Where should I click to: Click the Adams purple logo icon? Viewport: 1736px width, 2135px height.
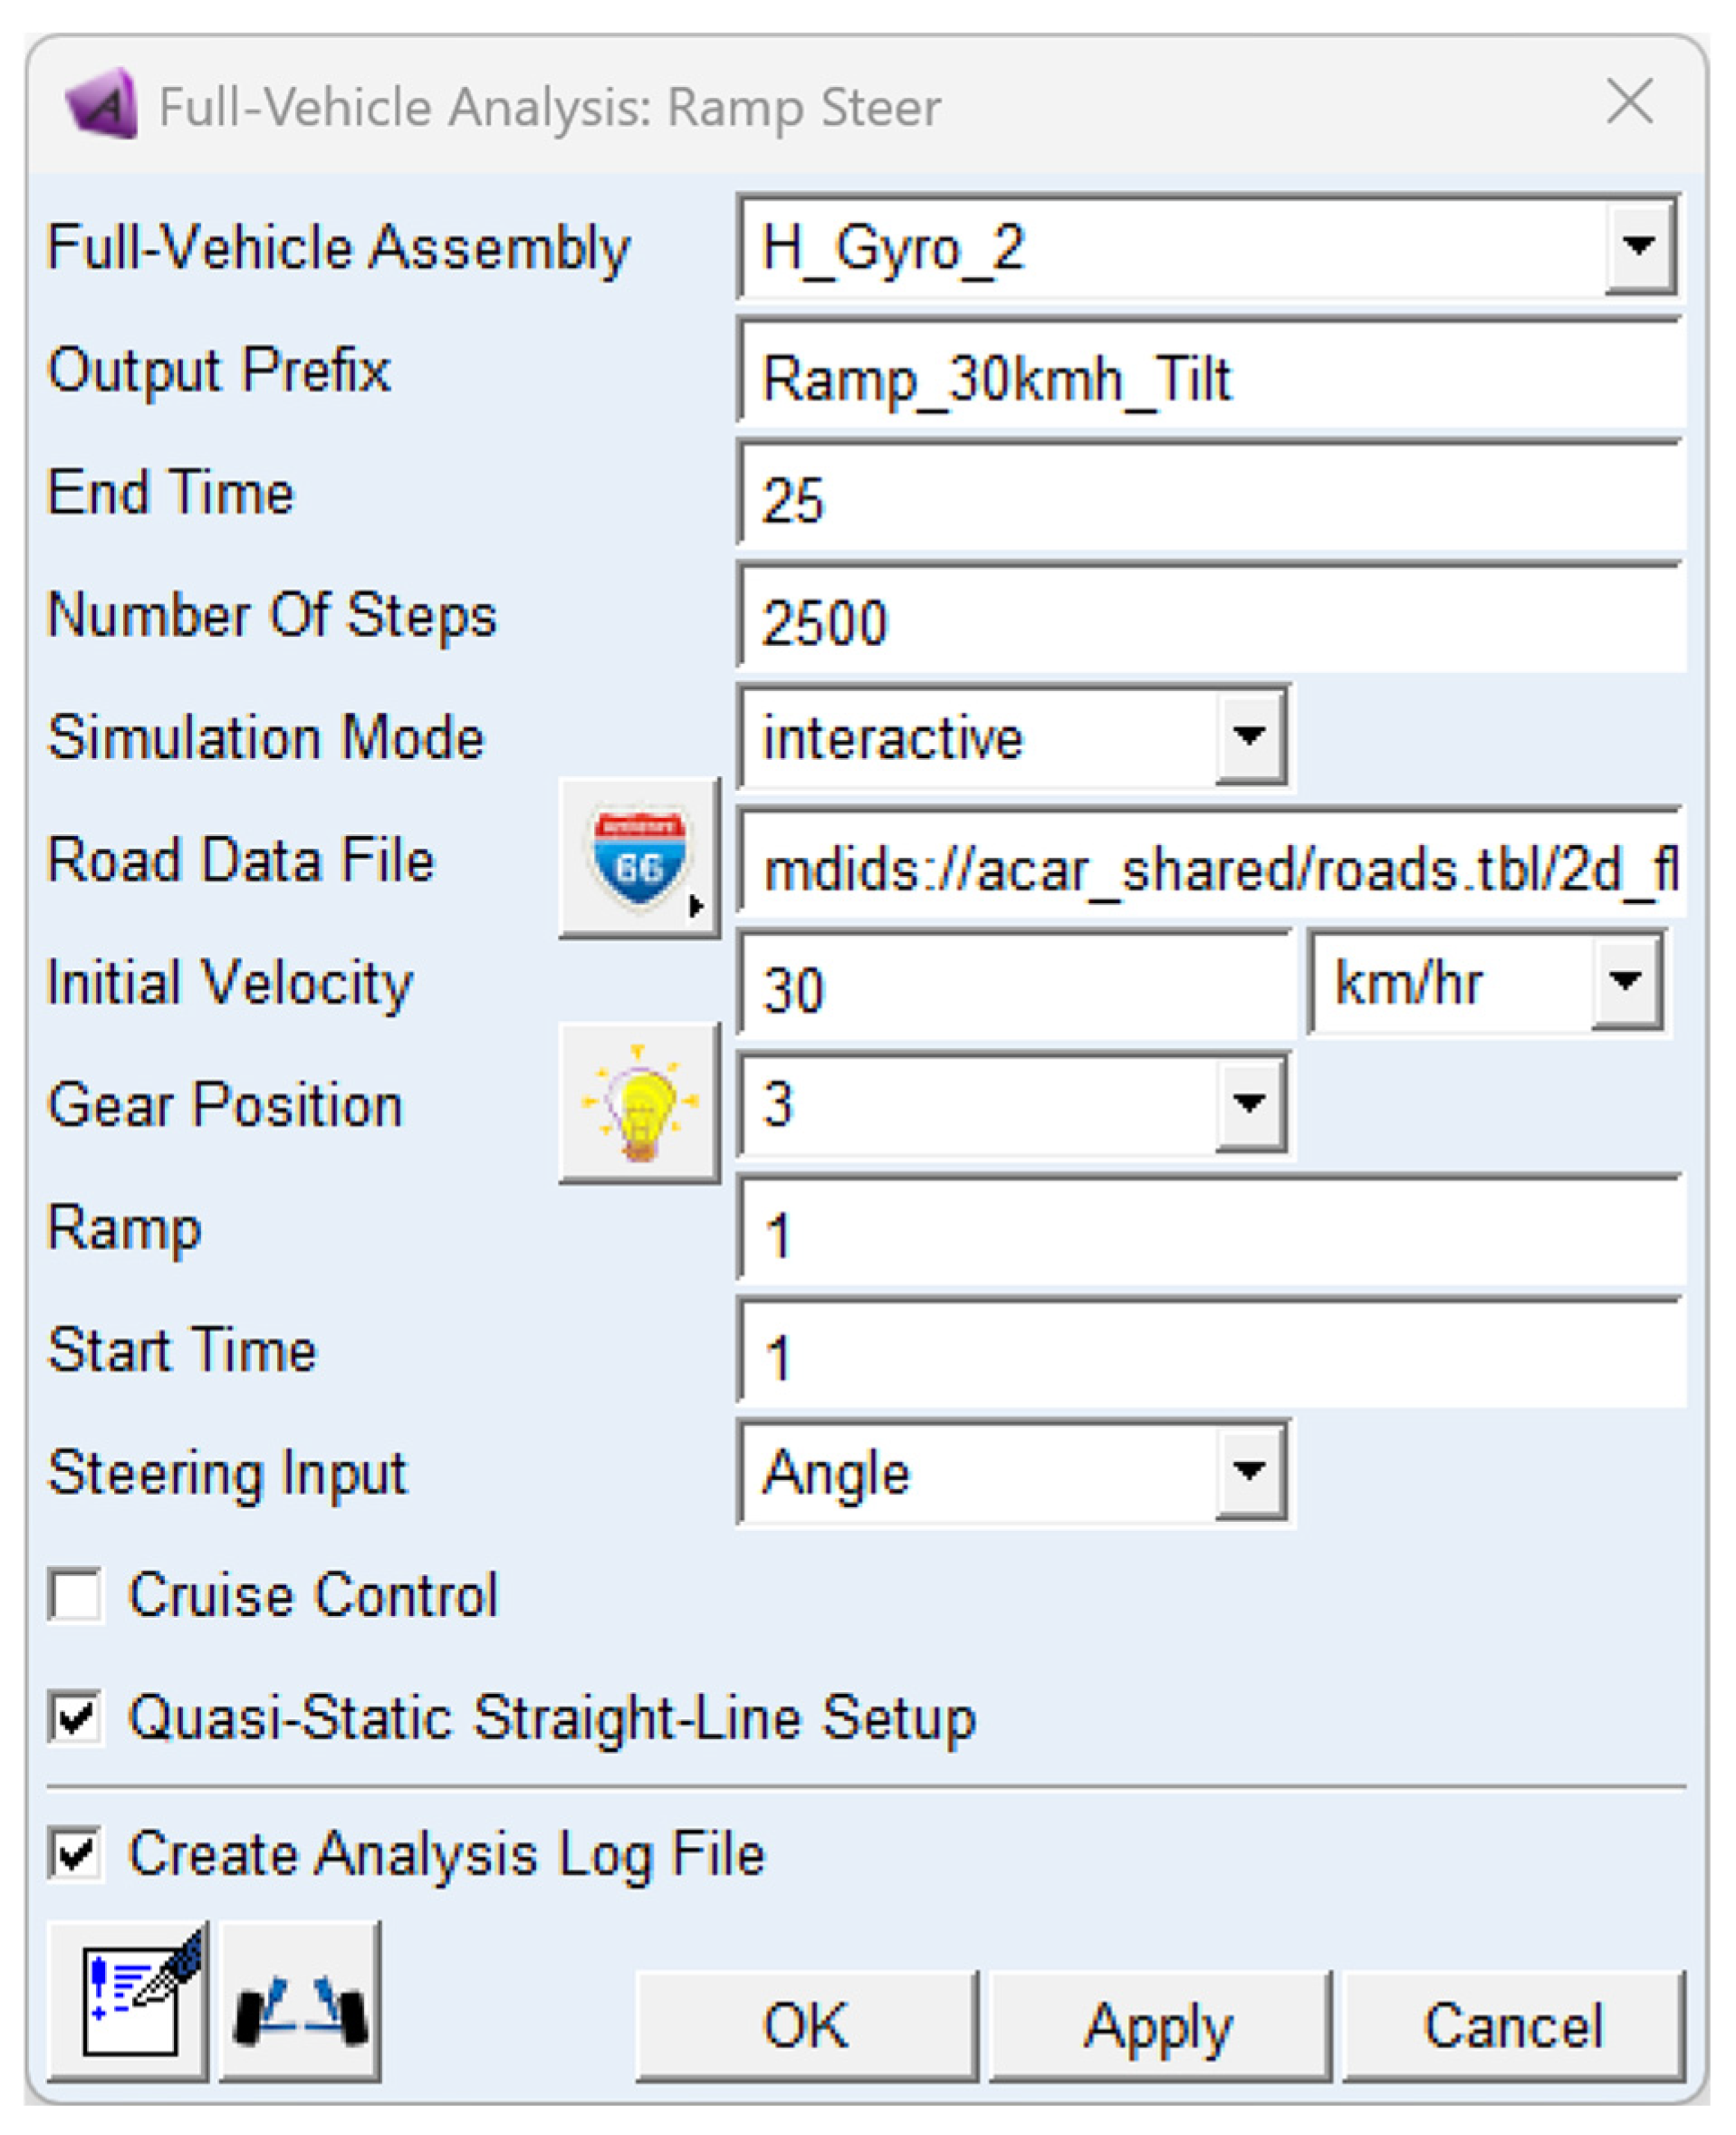pos(102,104)
